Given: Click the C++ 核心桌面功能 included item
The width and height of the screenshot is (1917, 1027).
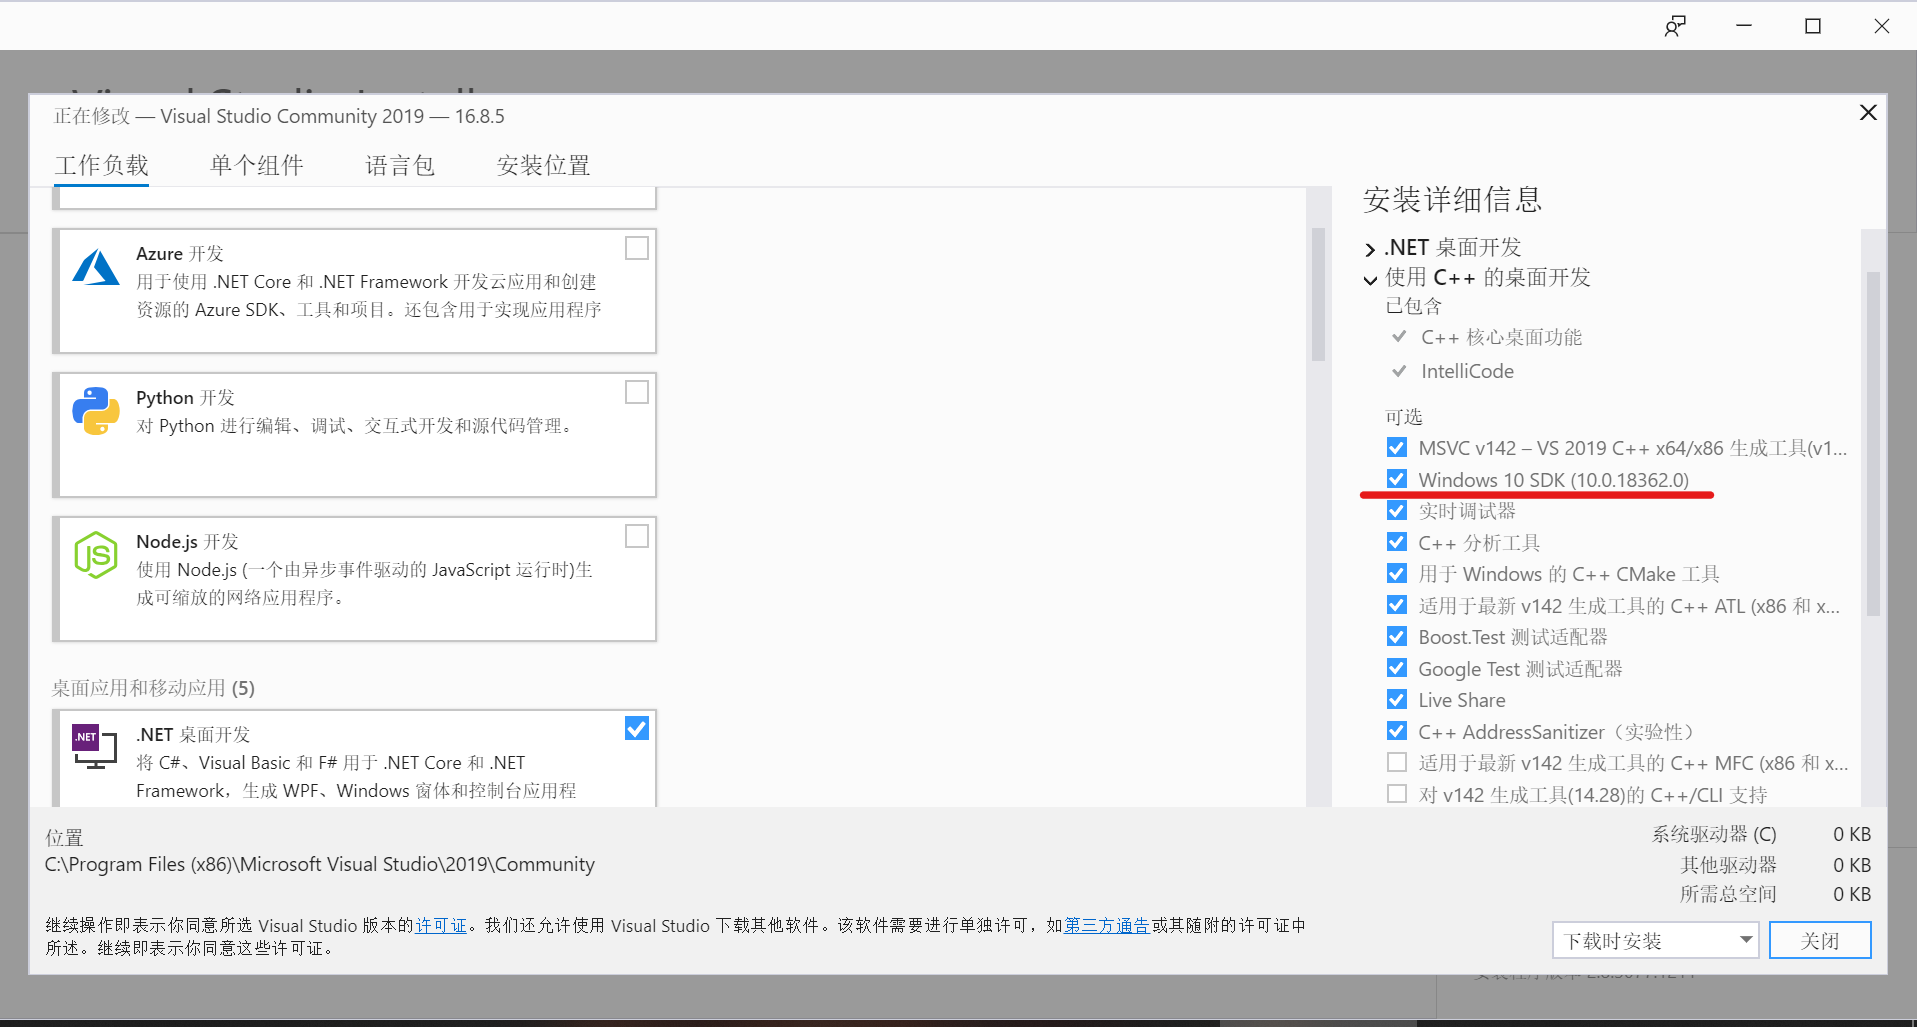Looking at the screenshot, I should 1501,338.
